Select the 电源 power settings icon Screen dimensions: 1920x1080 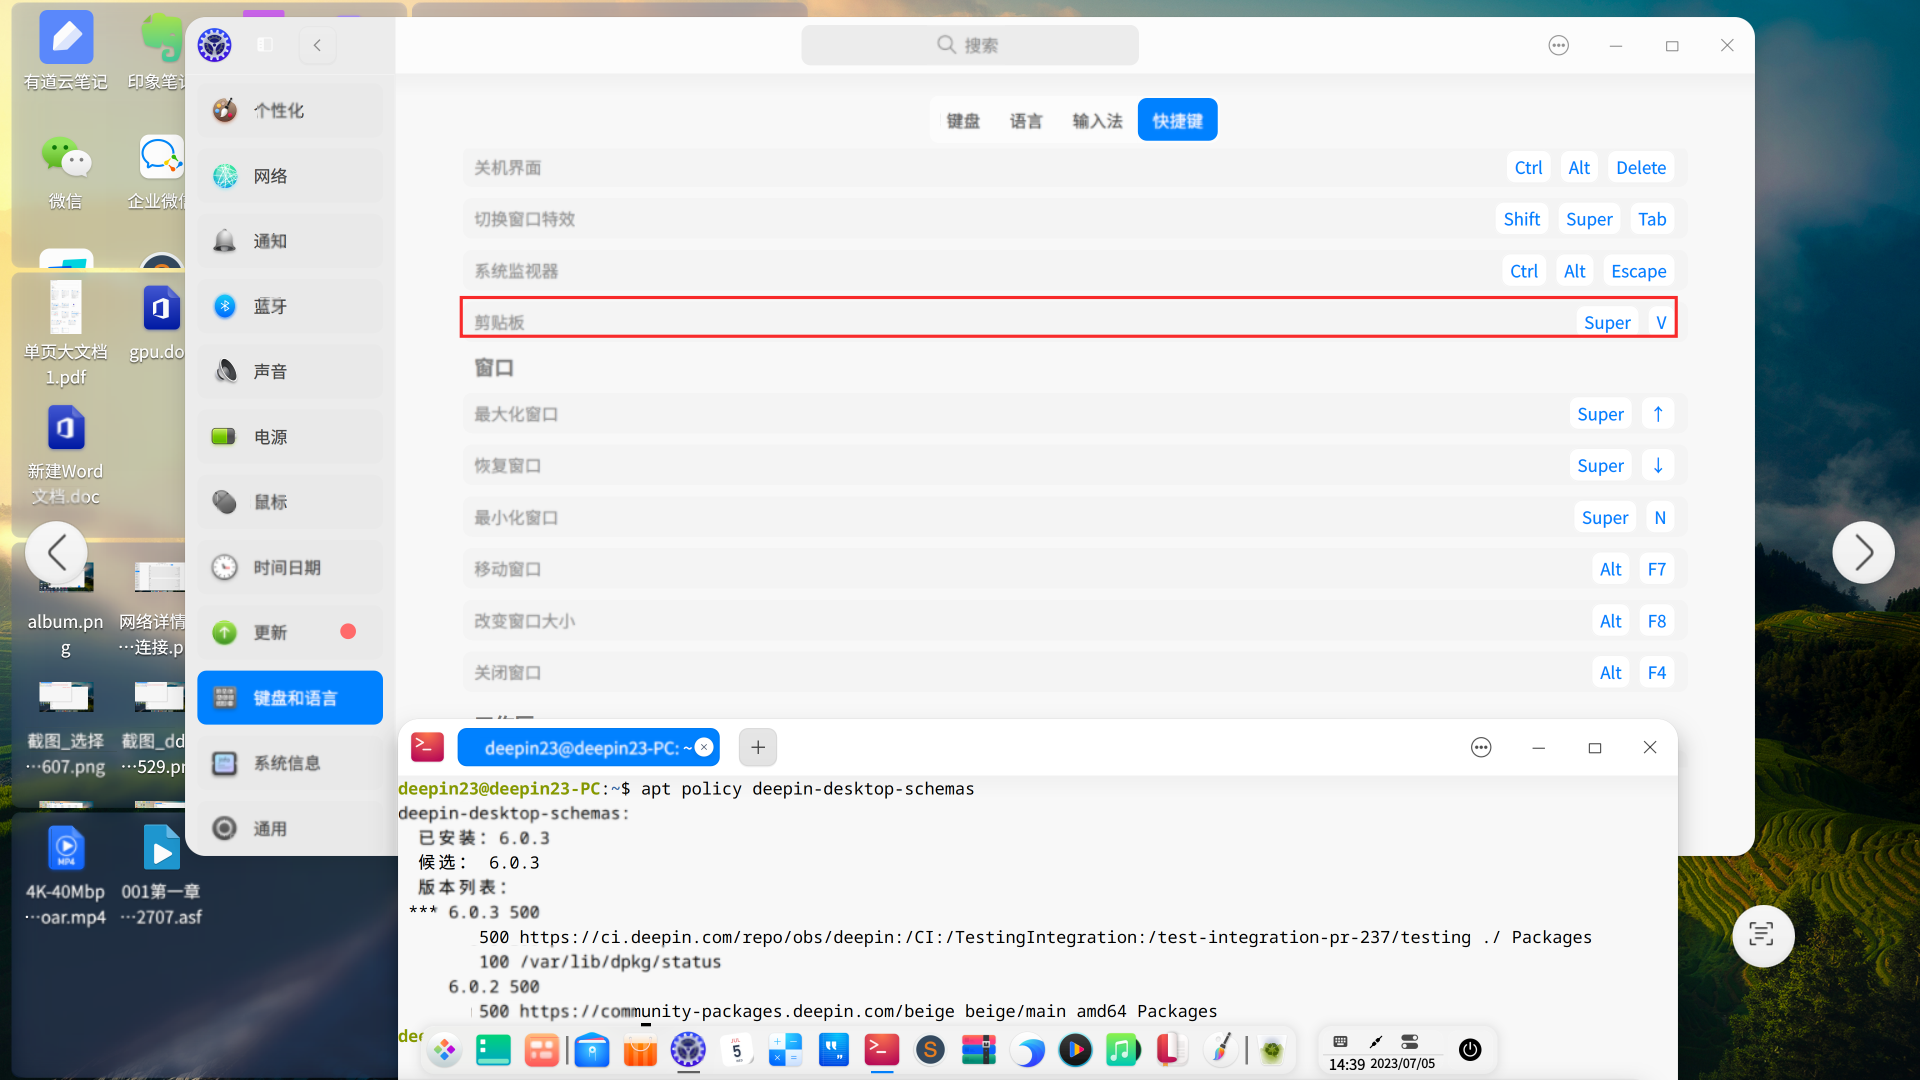coord(268,436)
